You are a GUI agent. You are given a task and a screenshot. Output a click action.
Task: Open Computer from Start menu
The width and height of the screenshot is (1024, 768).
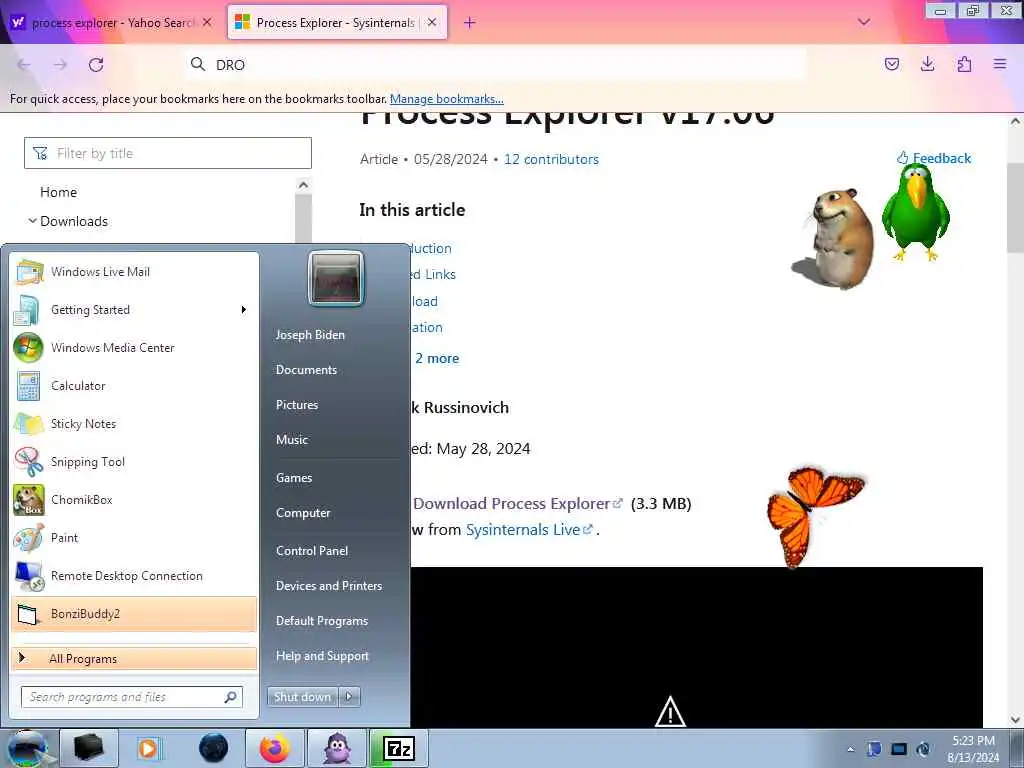click(x=303, y=513)
